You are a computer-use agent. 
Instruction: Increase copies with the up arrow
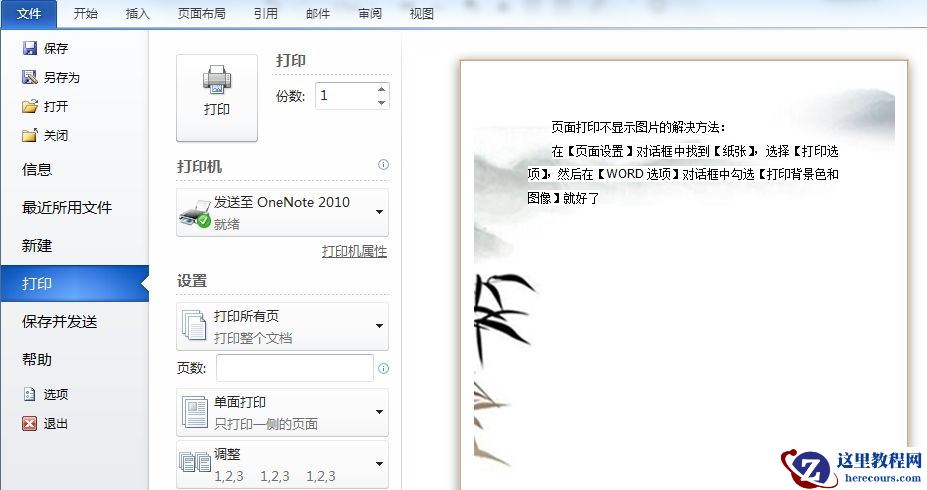[x=381, y=89]
